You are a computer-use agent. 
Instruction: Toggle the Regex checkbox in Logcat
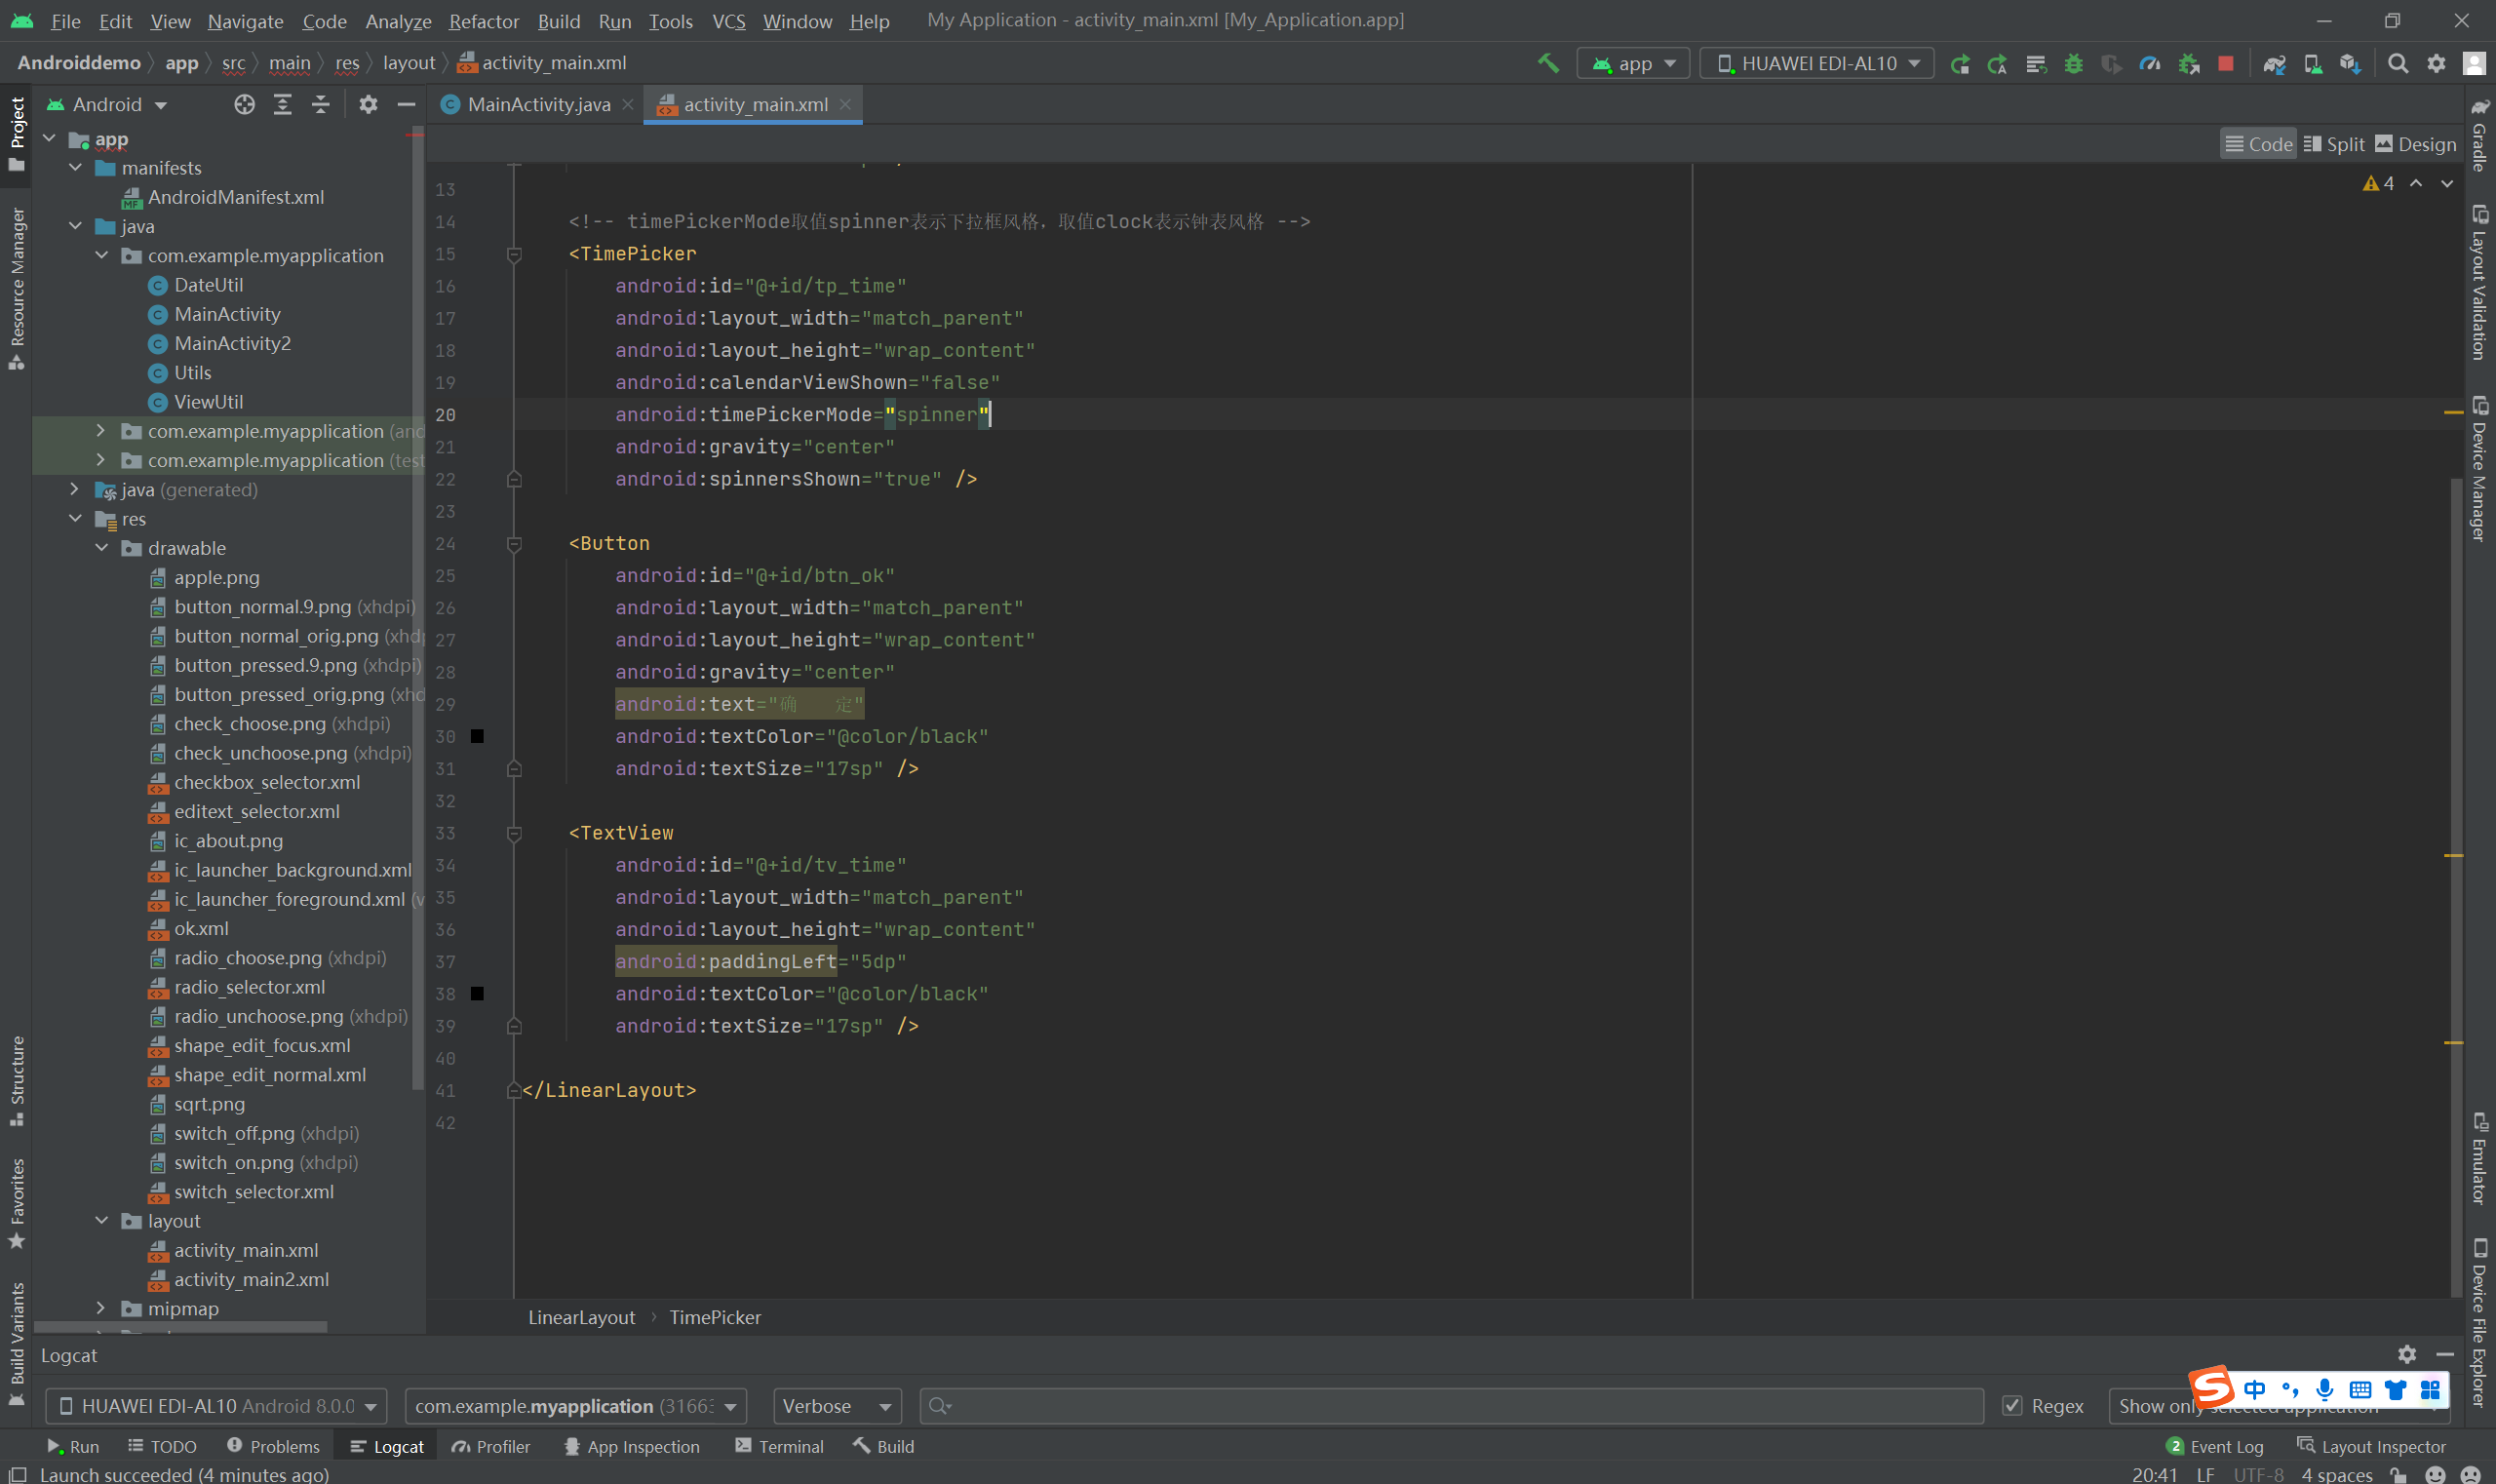2012,1406
